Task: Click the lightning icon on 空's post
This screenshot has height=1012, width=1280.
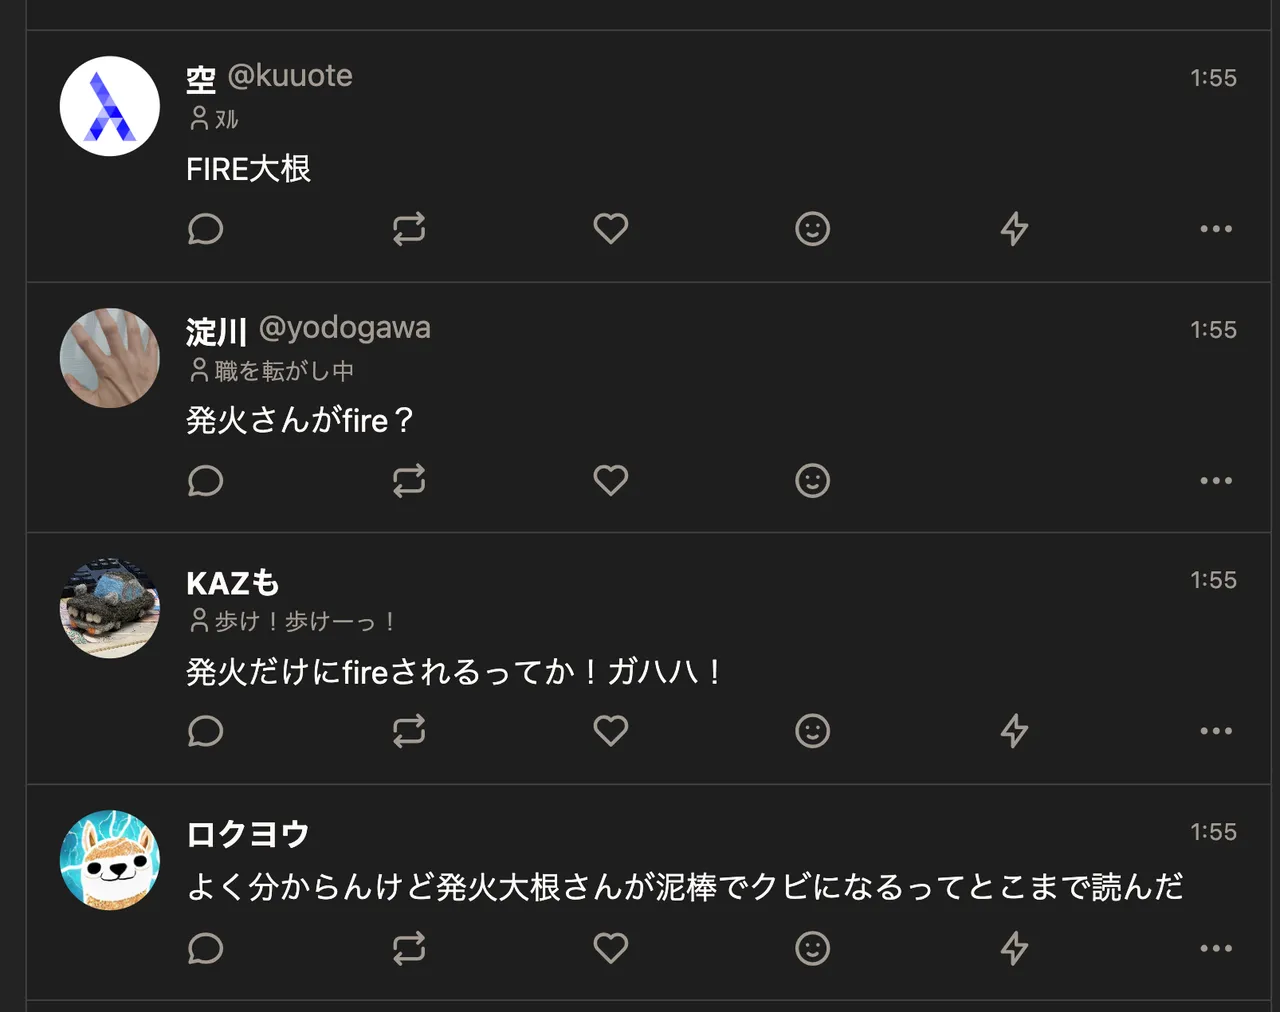Action: [1014, 229]
